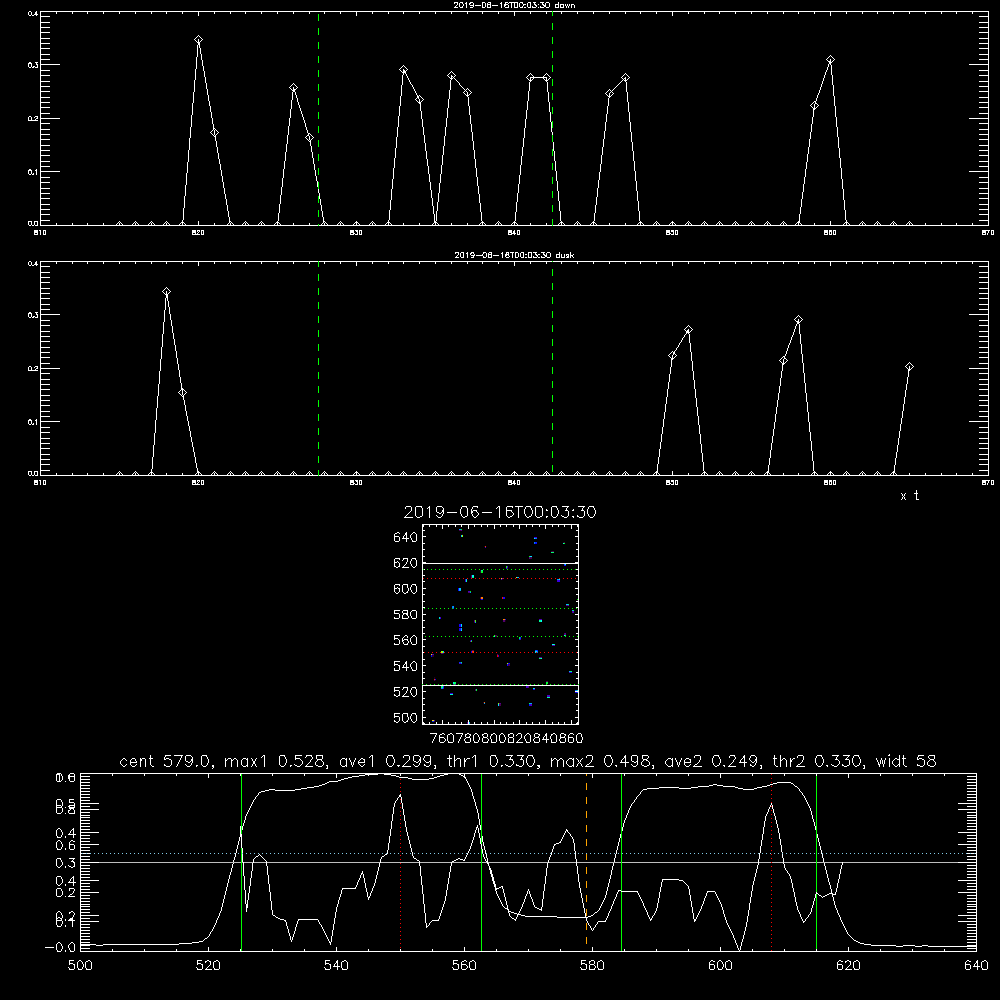This screenshot has height=1000, width=1000.
Task: Click the green vertical line at 615 in bottom plot
Action: point(816,862)
